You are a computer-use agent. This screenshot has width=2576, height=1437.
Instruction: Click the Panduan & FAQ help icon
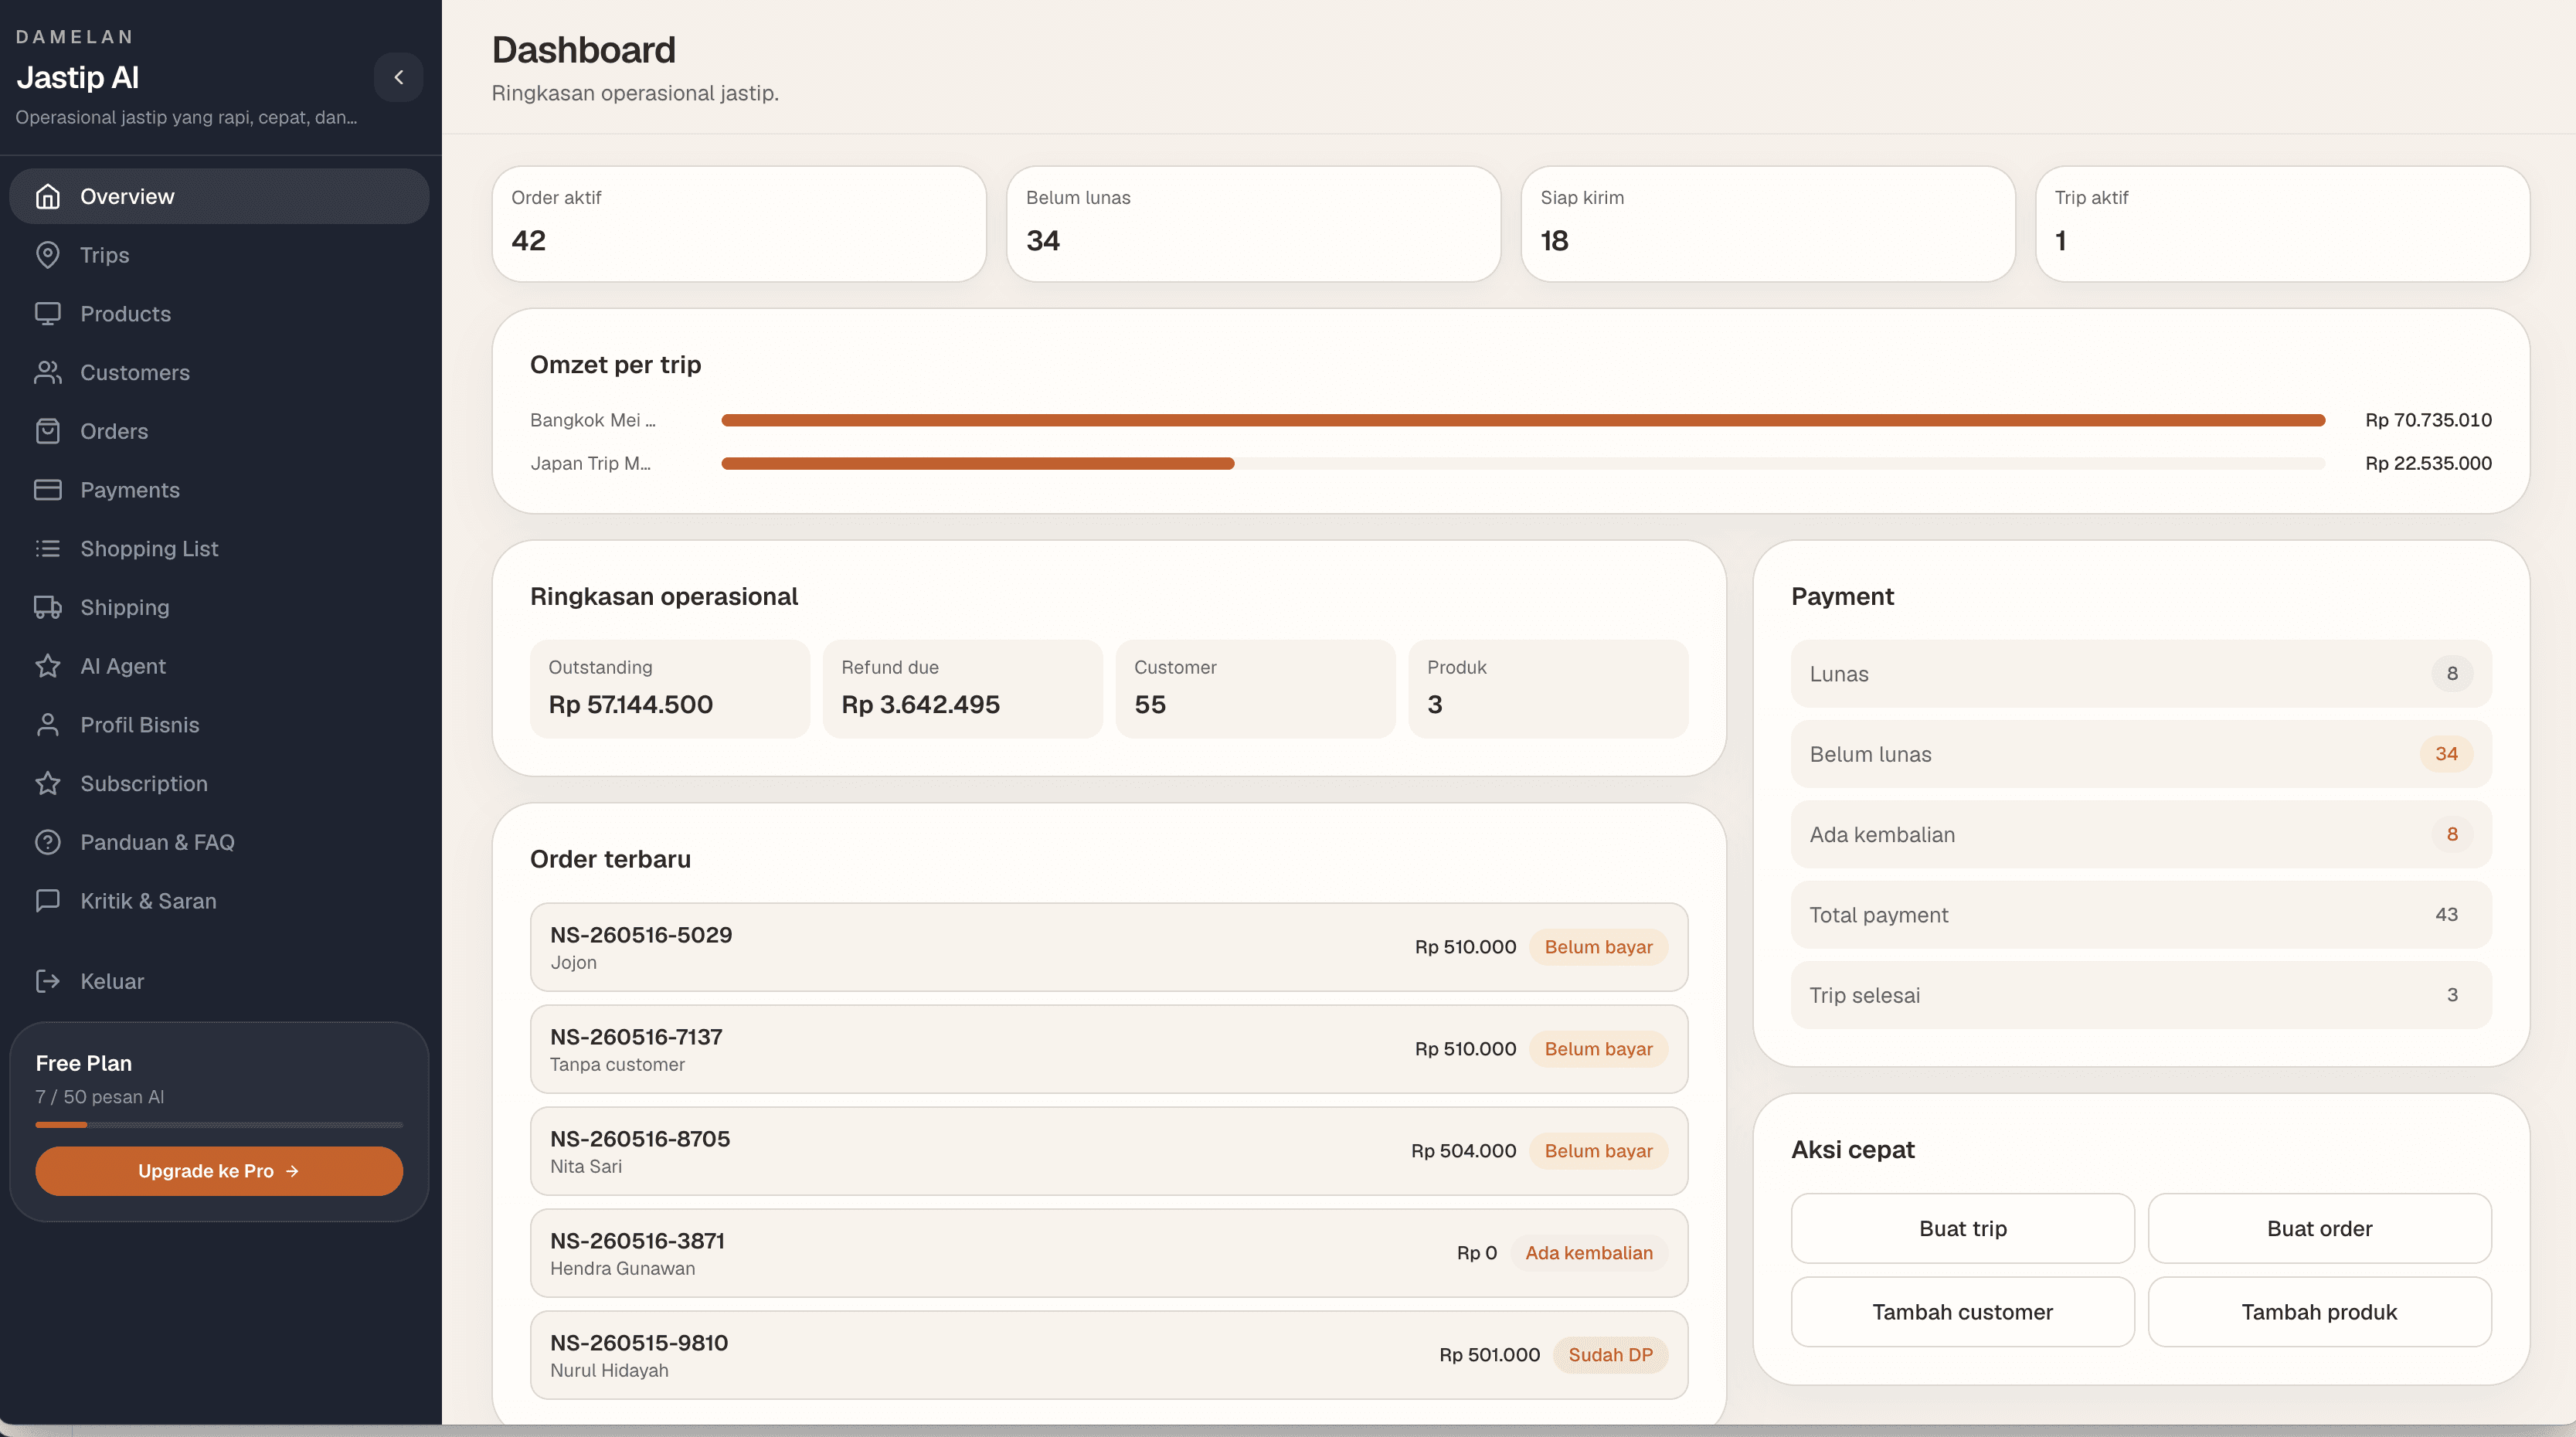pyautogui.click(x=47, y=842)
